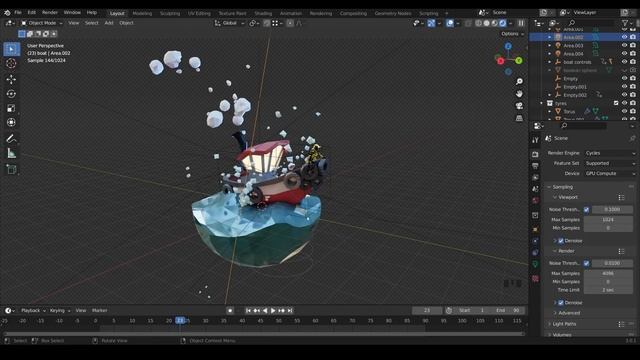640x360 pixels.
Task: Open the Output properties tab icon
Action: (536, 166)
